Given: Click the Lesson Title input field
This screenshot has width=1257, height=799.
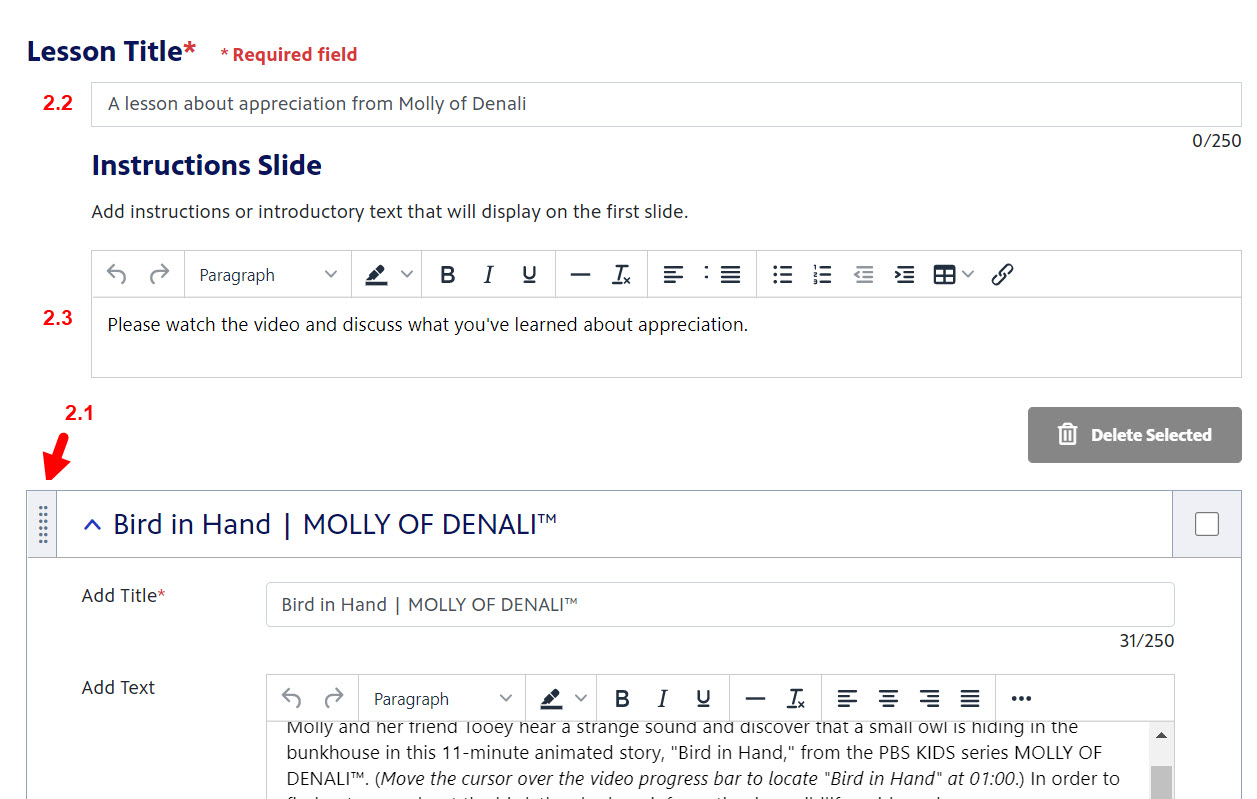Looking at the screenshot, I should click(x=665, y=104).
